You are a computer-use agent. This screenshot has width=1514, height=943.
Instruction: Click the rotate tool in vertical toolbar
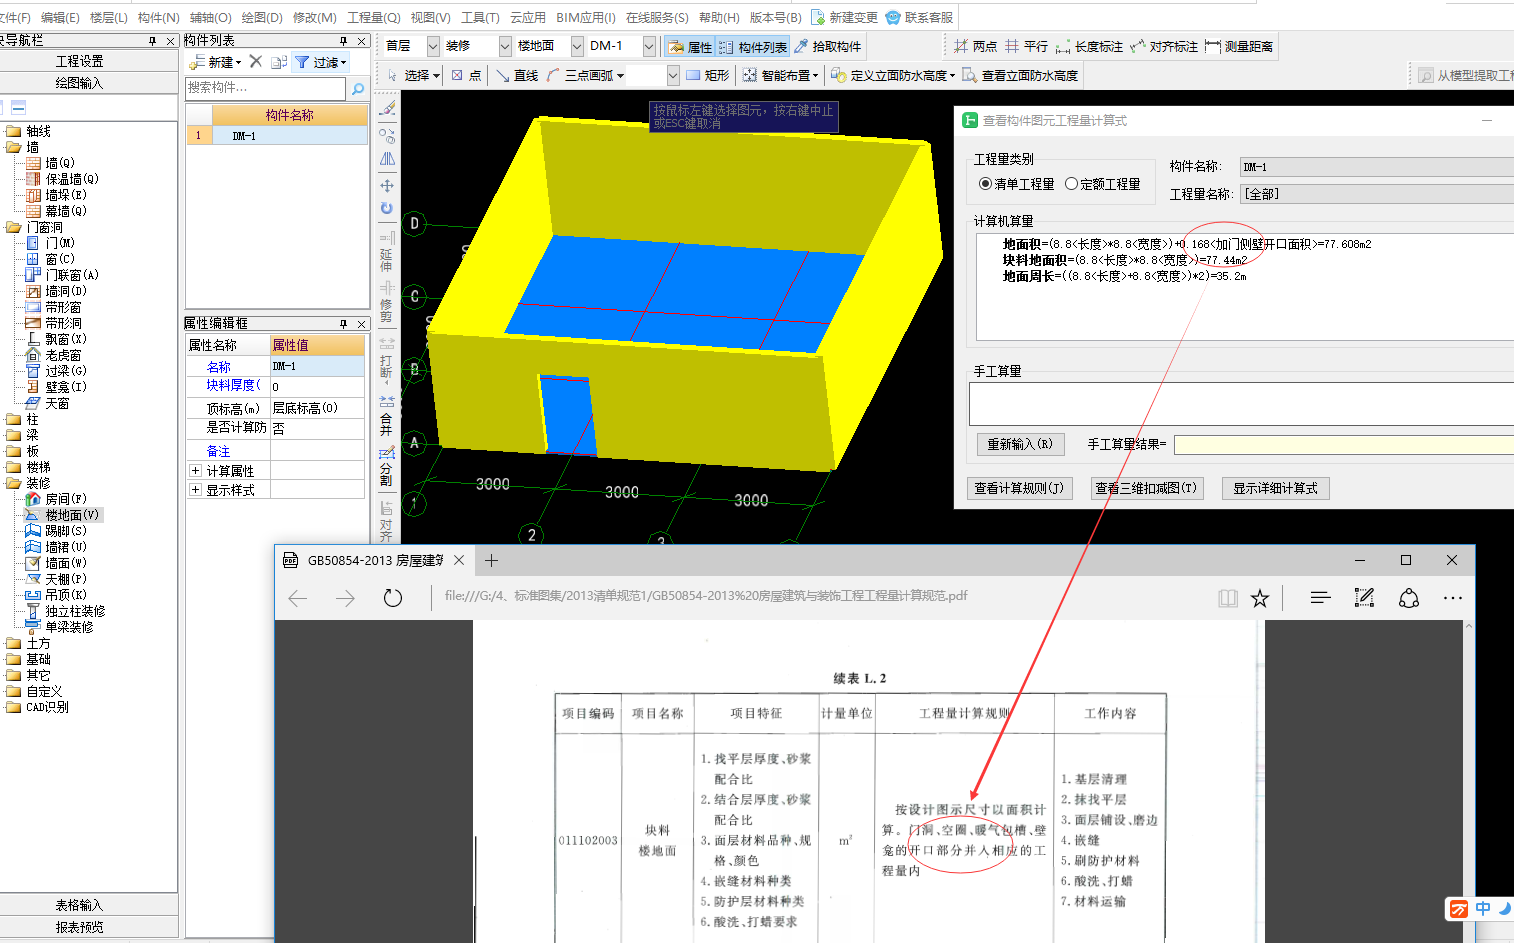387,208
